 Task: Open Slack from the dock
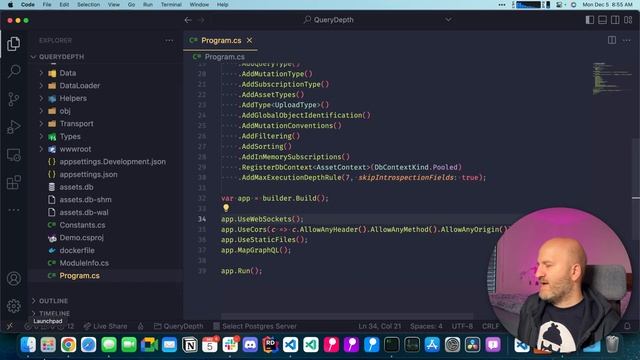pyautogui.click(x=230, y=345)
